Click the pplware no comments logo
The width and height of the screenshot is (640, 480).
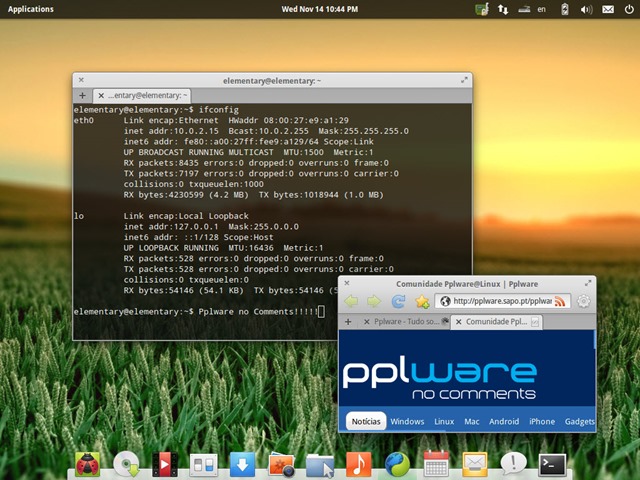(440, 380)
